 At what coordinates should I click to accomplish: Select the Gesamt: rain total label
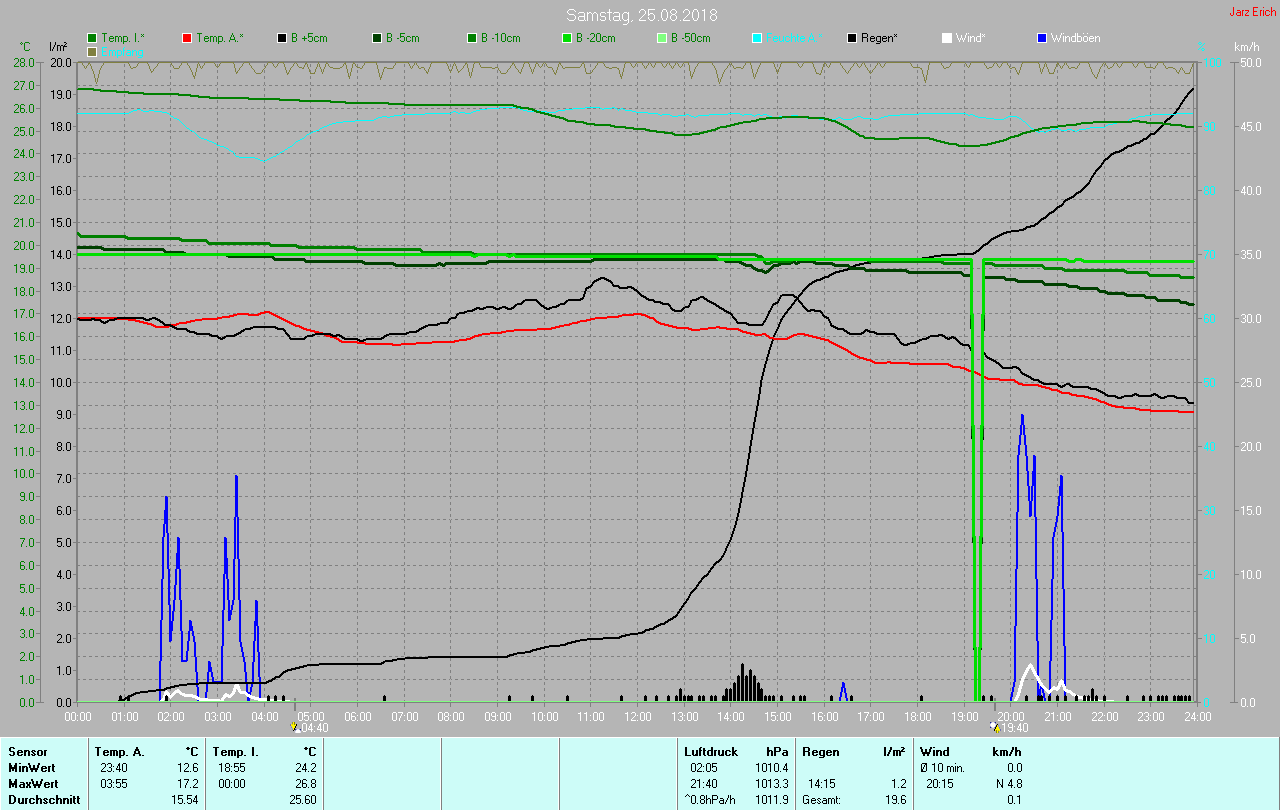tap(821, 800)
